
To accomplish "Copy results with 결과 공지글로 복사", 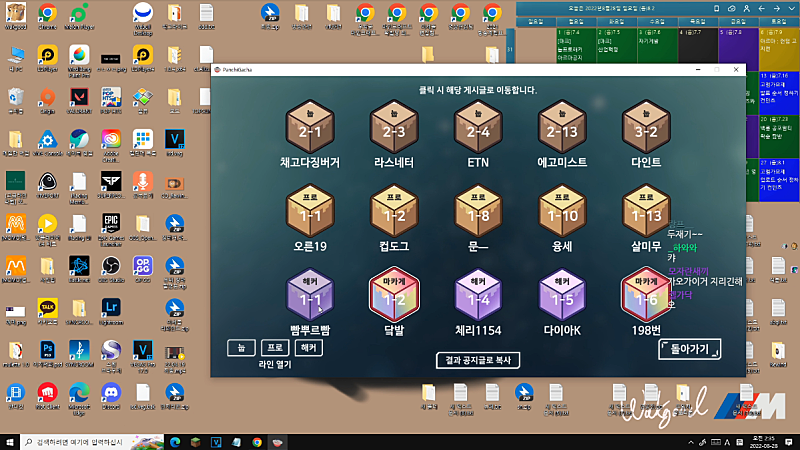I will point(478,360).
